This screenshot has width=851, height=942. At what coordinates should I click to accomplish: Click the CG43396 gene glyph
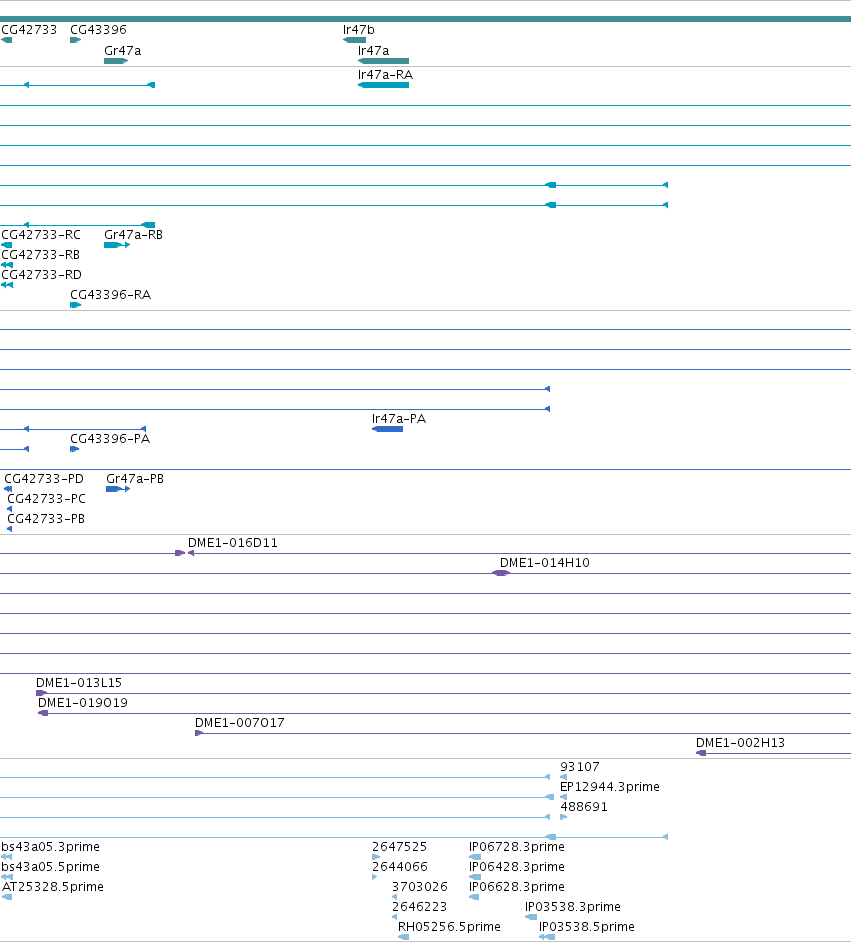(76, 40)
